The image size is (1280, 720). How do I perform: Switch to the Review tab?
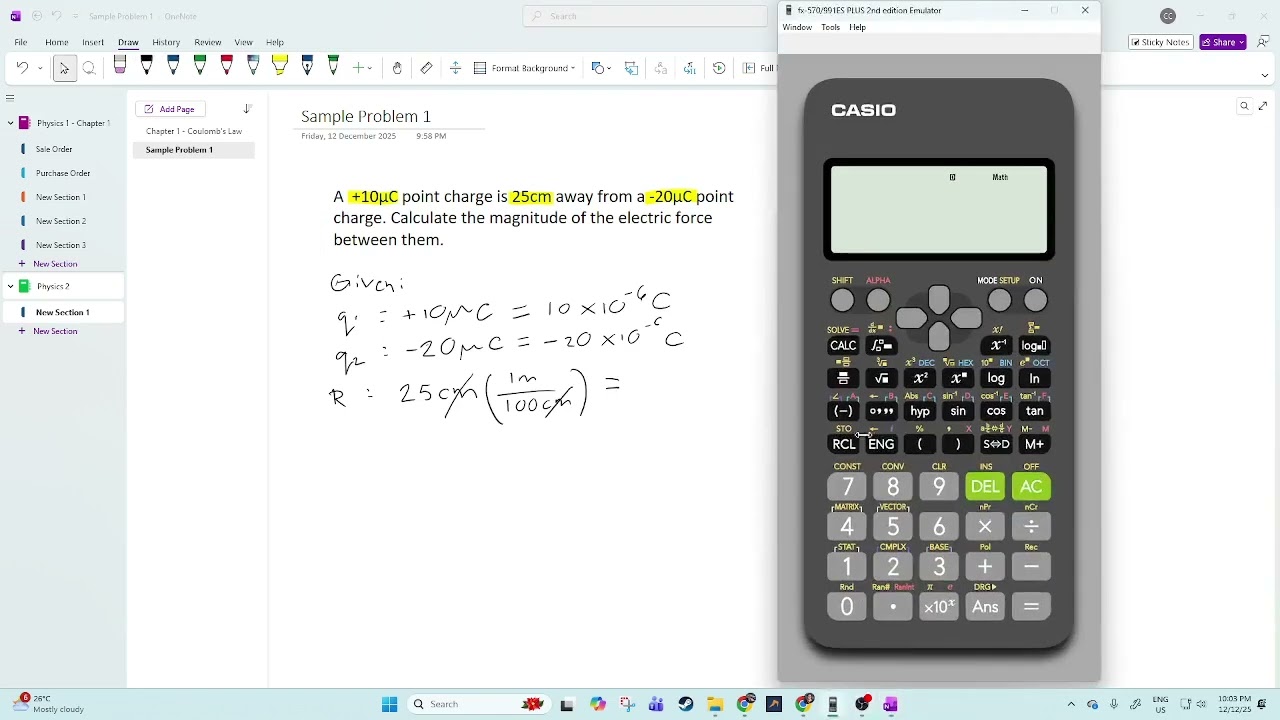tap(208, 43)
